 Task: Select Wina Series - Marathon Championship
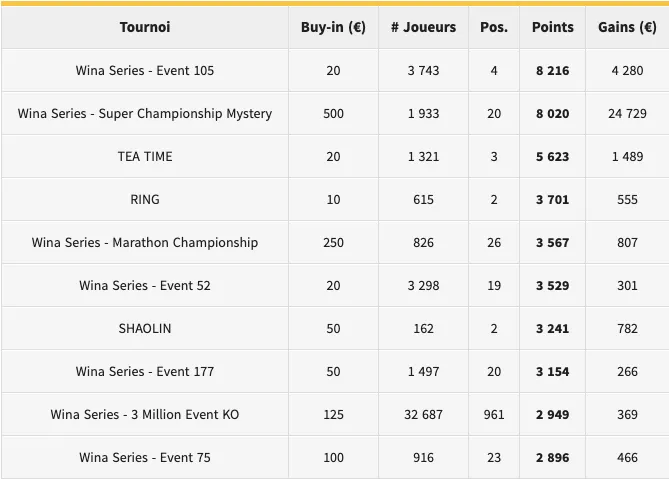tap(145, 243)
